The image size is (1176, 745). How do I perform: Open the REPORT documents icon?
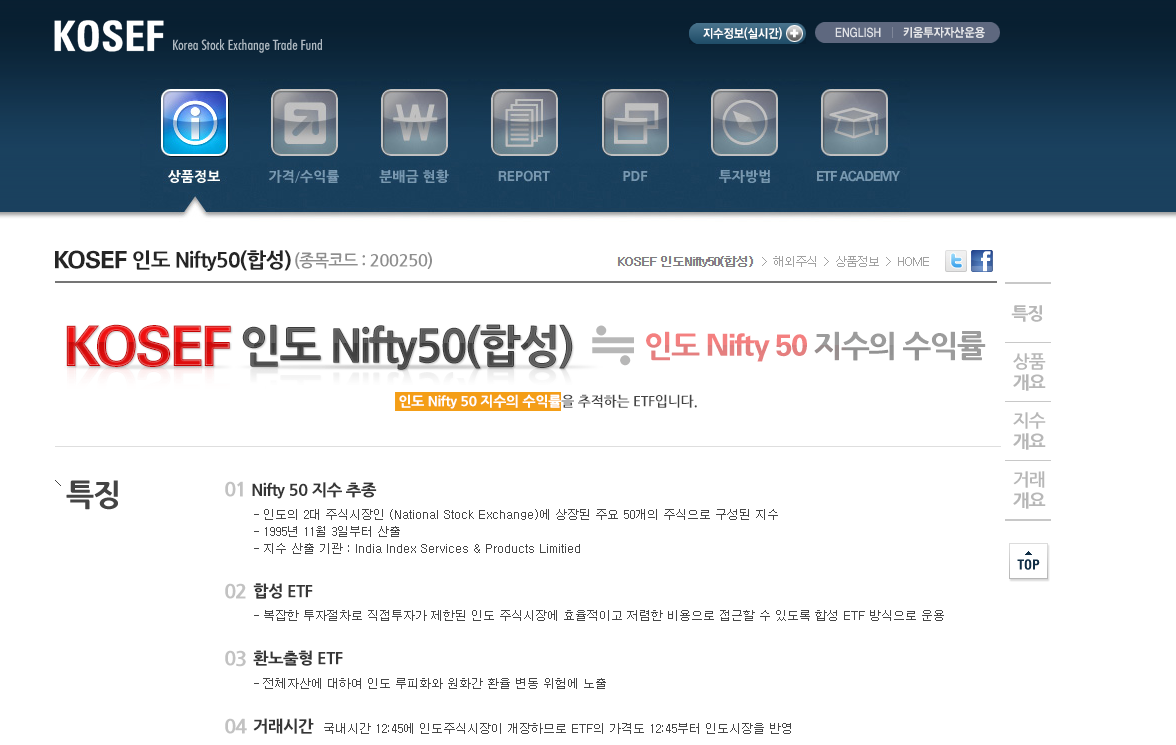524,122
